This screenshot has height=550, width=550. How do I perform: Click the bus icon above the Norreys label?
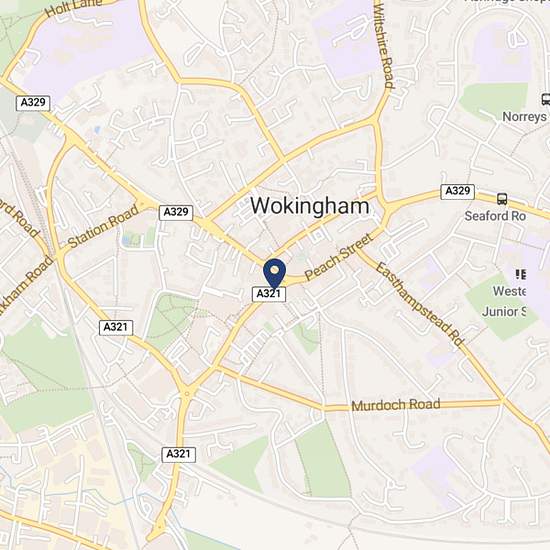click(545, 99)
